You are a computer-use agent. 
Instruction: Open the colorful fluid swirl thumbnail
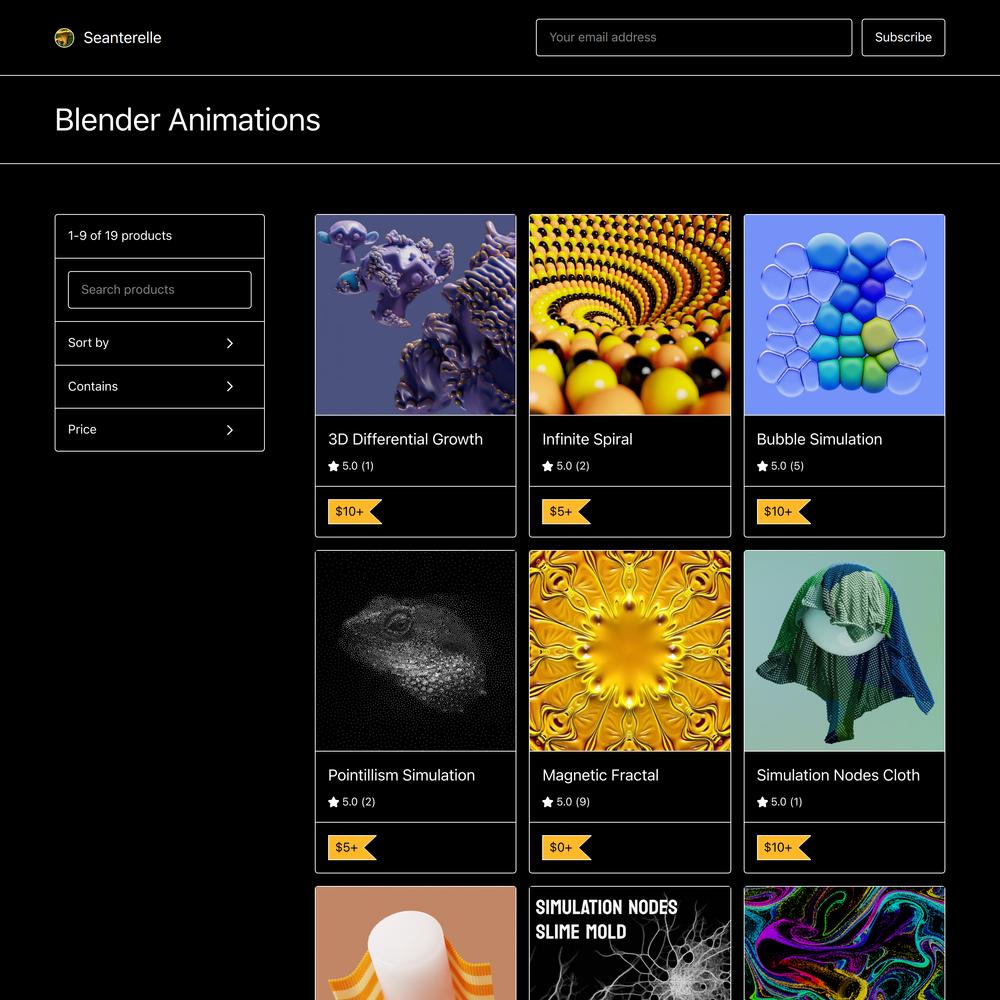tap(844, 943)
